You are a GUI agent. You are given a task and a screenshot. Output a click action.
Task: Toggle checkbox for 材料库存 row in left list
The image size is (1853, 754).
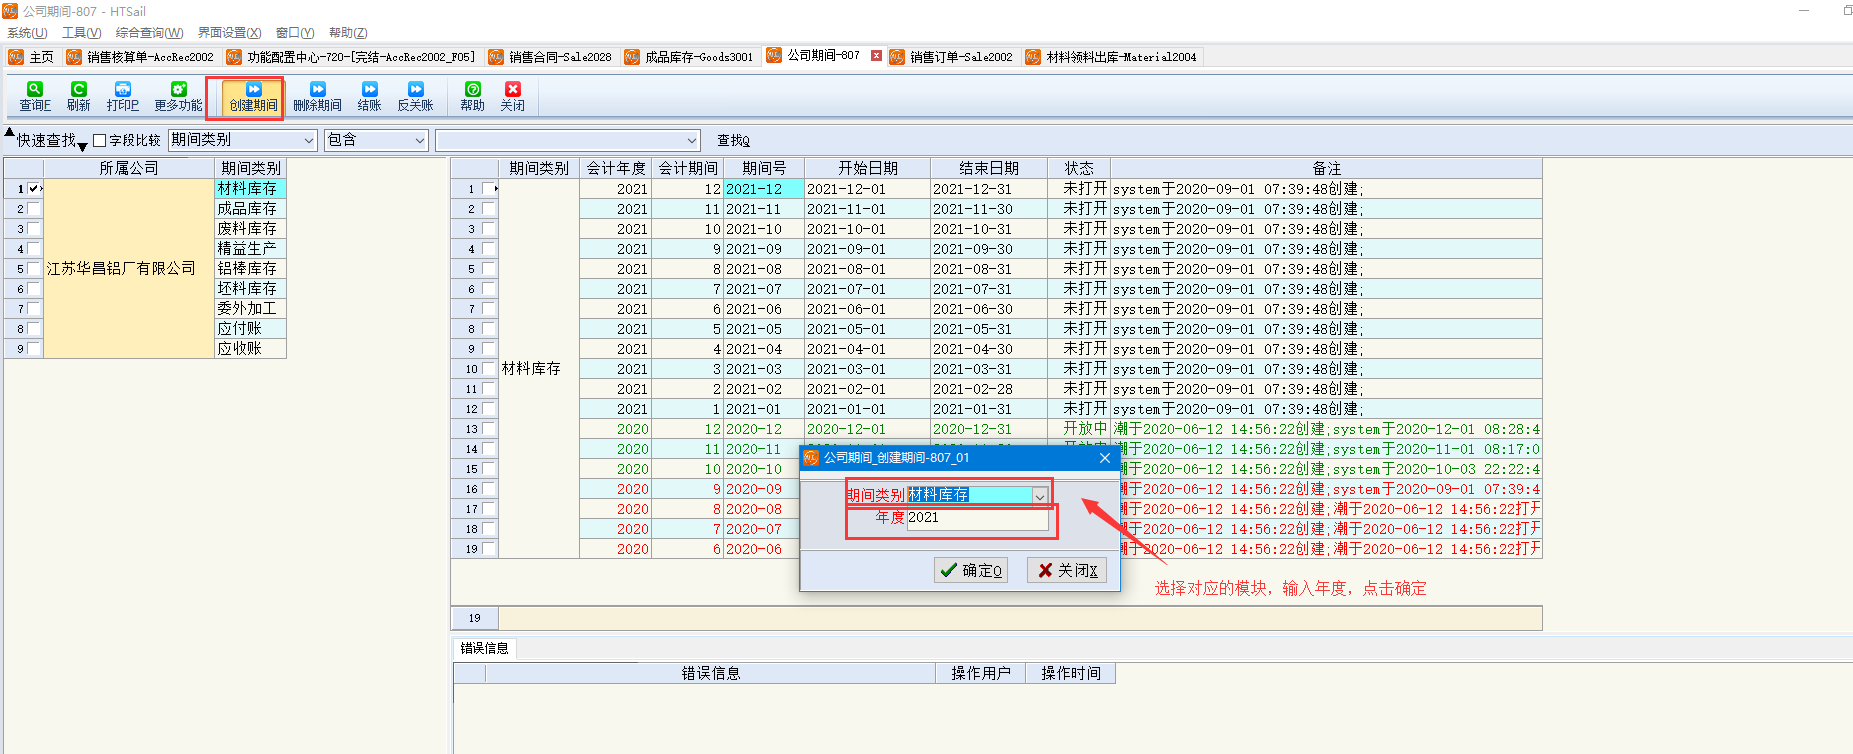[34, 189]
